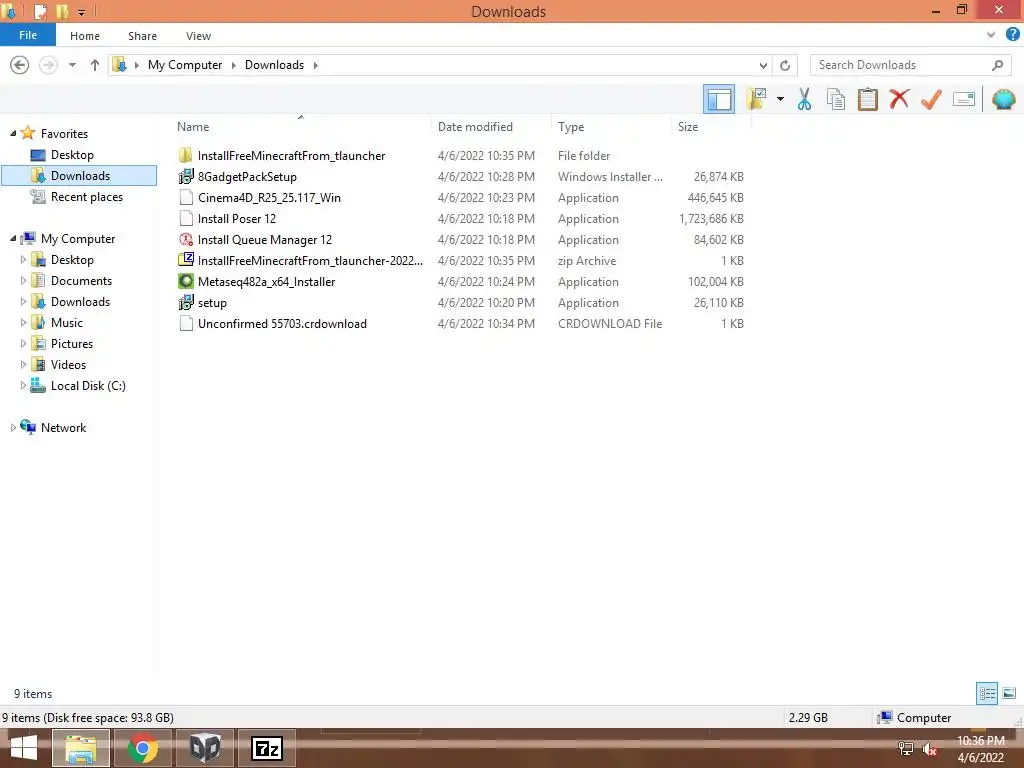Select the InstallFreeMinecraftFrom_tlauncher-2022 zip archive
Screen dimensions: 1024x768
pos(310,261)
